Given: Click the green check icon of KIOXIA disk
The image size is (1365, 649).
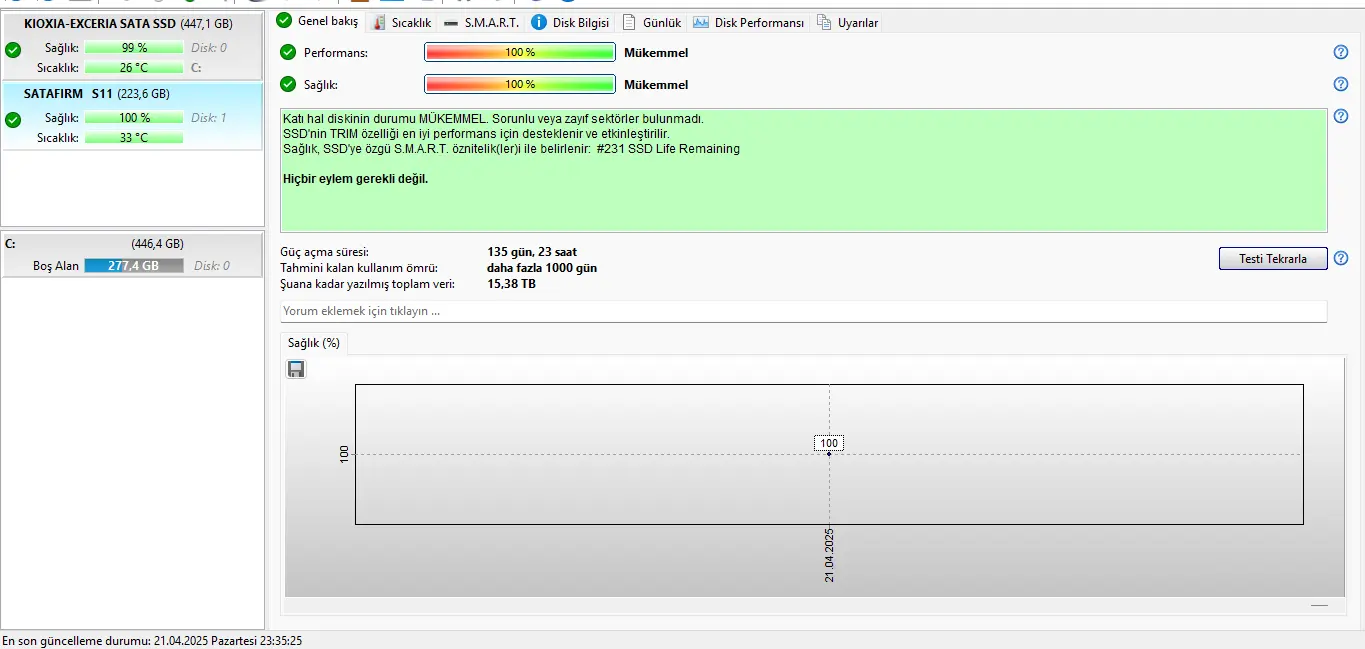Looking at the screenshot, I should [13, 49].
